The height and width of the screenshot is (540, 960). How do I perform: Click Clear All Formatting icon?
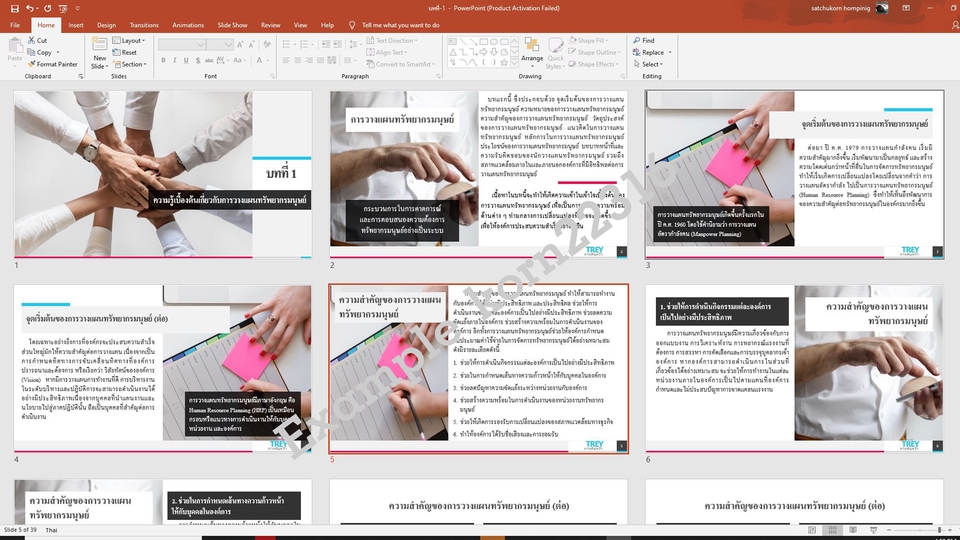[267, 45]
